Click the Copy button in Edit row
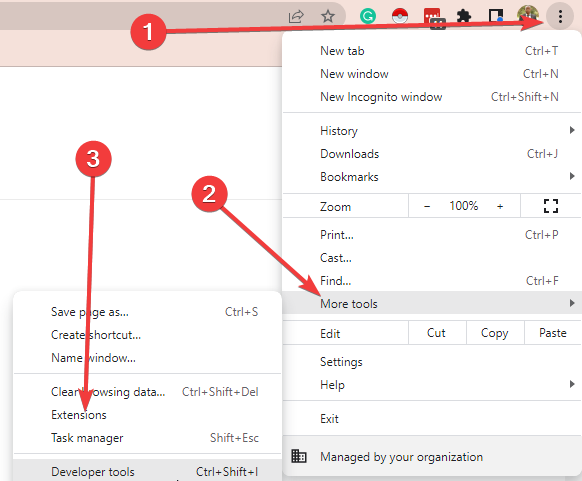 coord(495,333)
